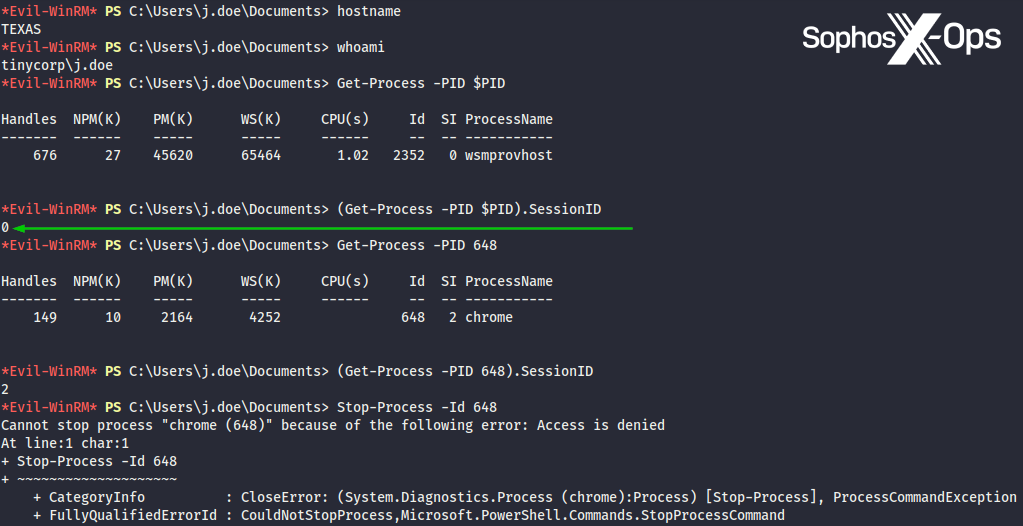Click the CPU(s) value 1.02
Viewport: 1023px width, 526px height.
tap(353, 156)
